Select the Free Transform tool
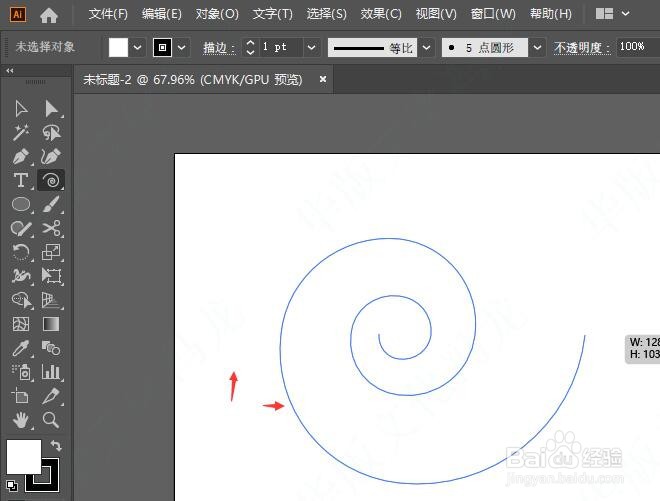The width and height of the screenshot is (660, 501). (x=51, y=276)
